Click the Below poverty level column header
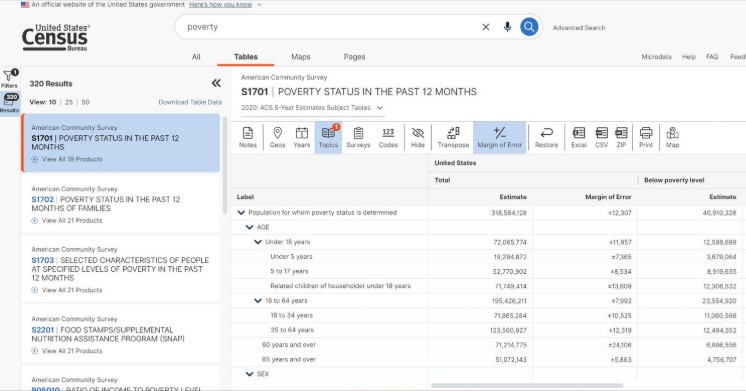The height and width of the screenshot is (391, 746). tap(674, 180)
